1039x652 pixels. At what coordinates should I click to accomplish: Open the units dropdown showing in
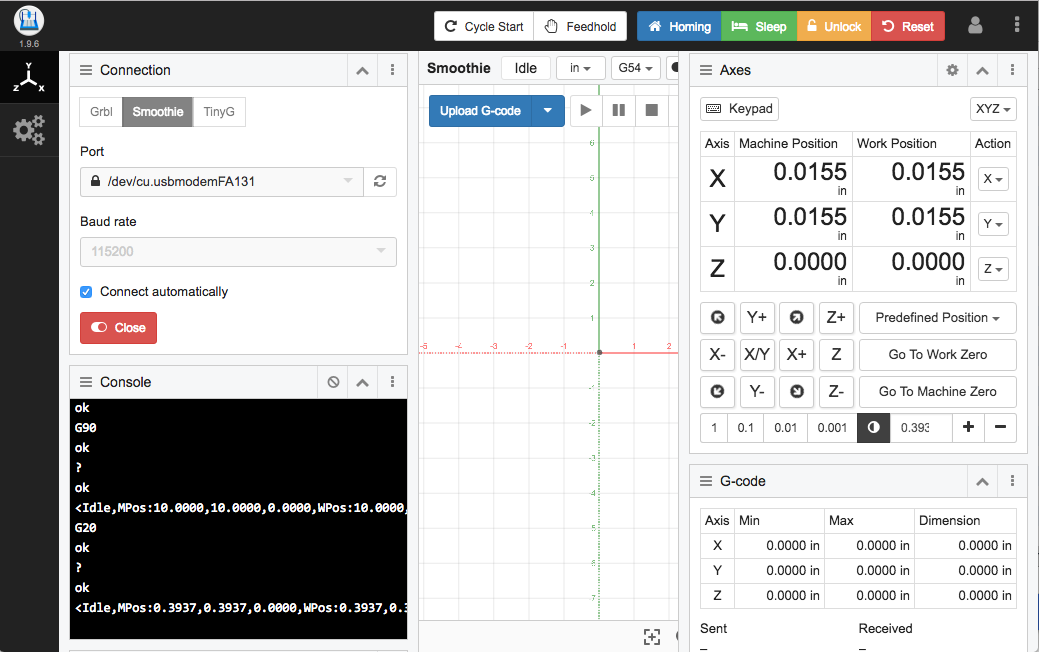[580, 68]
